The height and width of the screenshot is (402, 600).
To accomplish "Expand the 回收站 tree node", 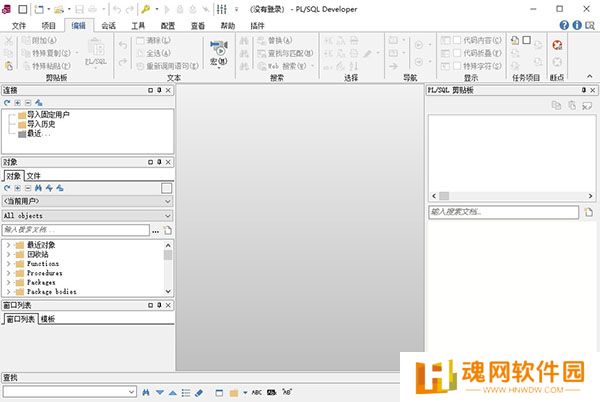I will point(8,254).
